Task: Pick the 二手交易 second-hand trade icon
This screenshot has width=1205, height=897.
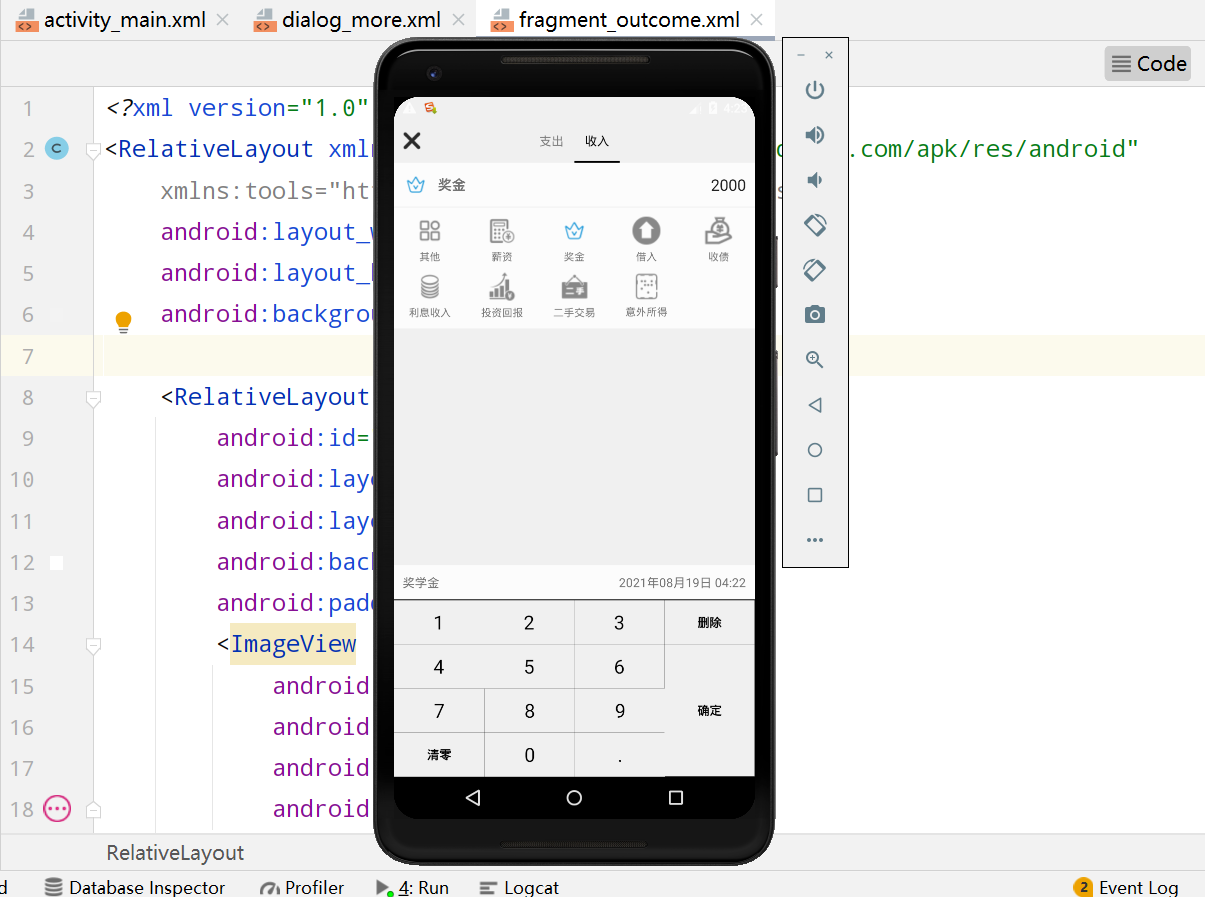Action: (574, 287)
